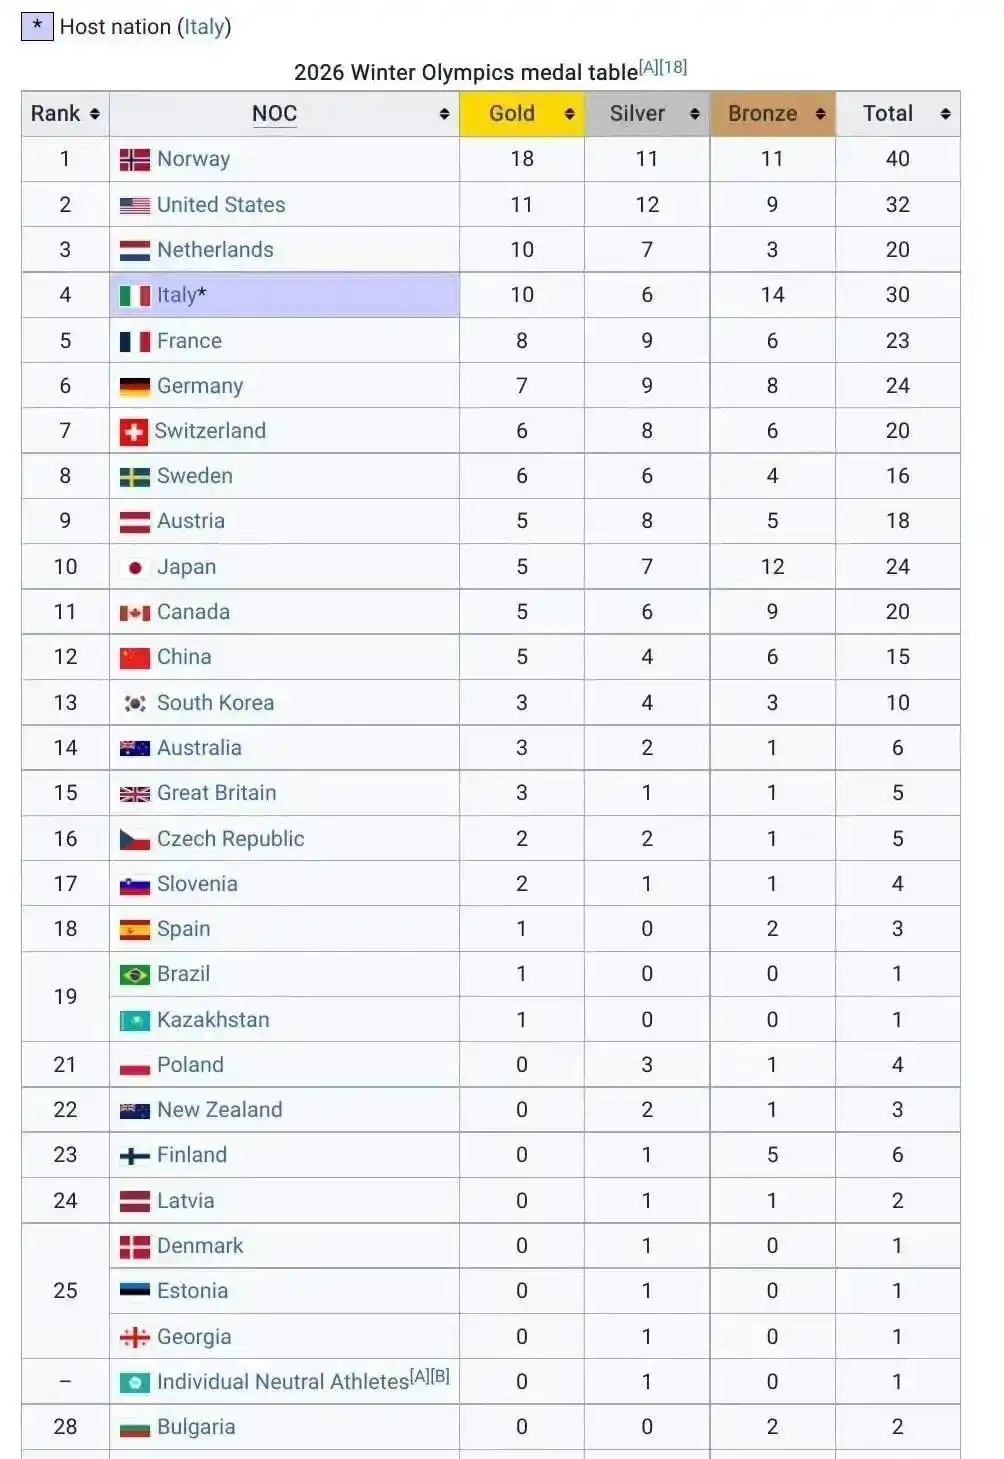
Task: Click the Norway flag icon
Action: pos(135,158)
